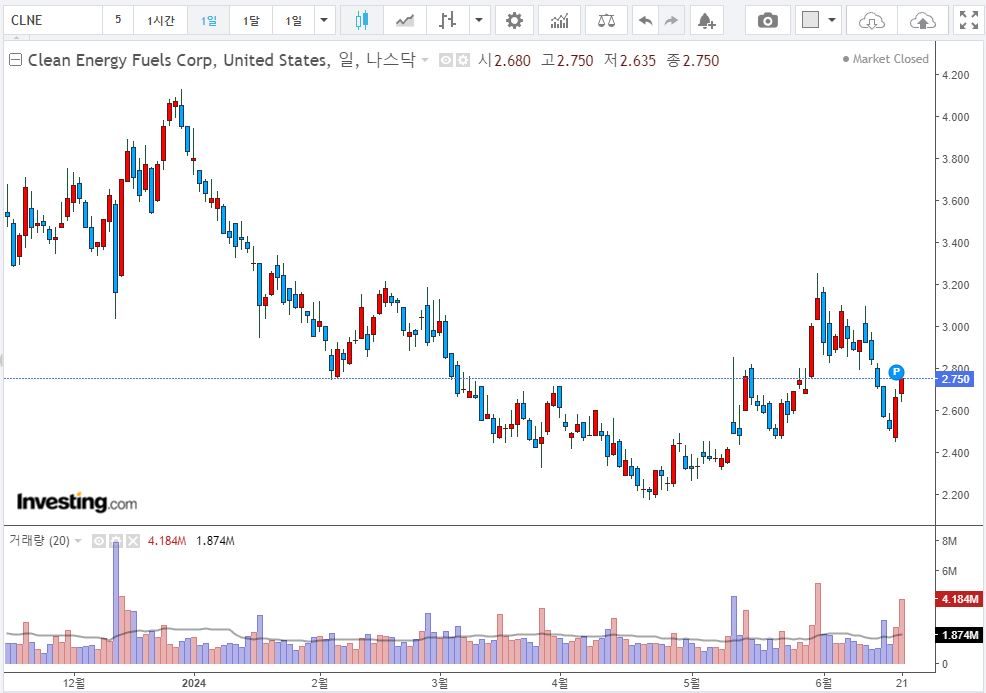986x693 pixels.
Task: Create an alert with the bell icon
Action: [707, 20]
